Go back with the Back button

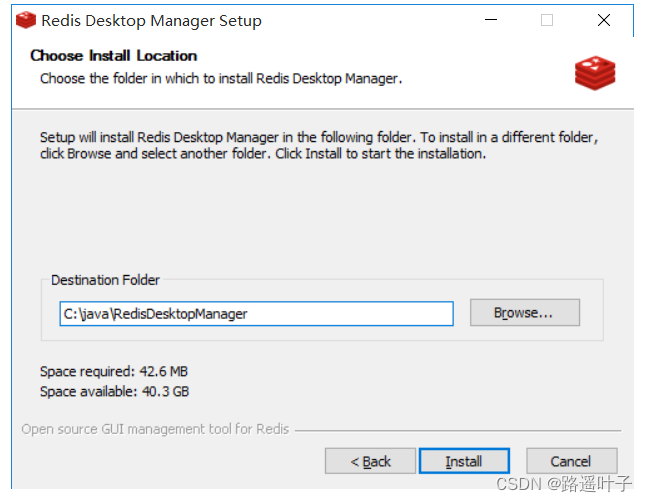[370, 461]
